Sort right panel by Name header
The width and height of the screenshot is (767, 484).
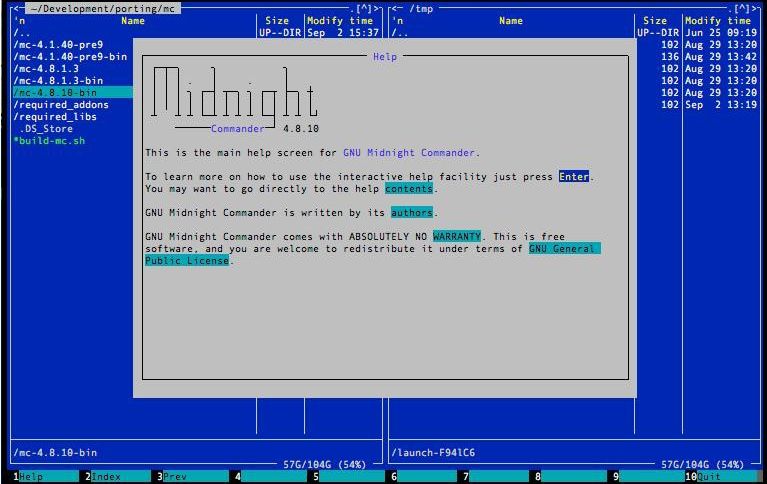click(x=511, y=21)
